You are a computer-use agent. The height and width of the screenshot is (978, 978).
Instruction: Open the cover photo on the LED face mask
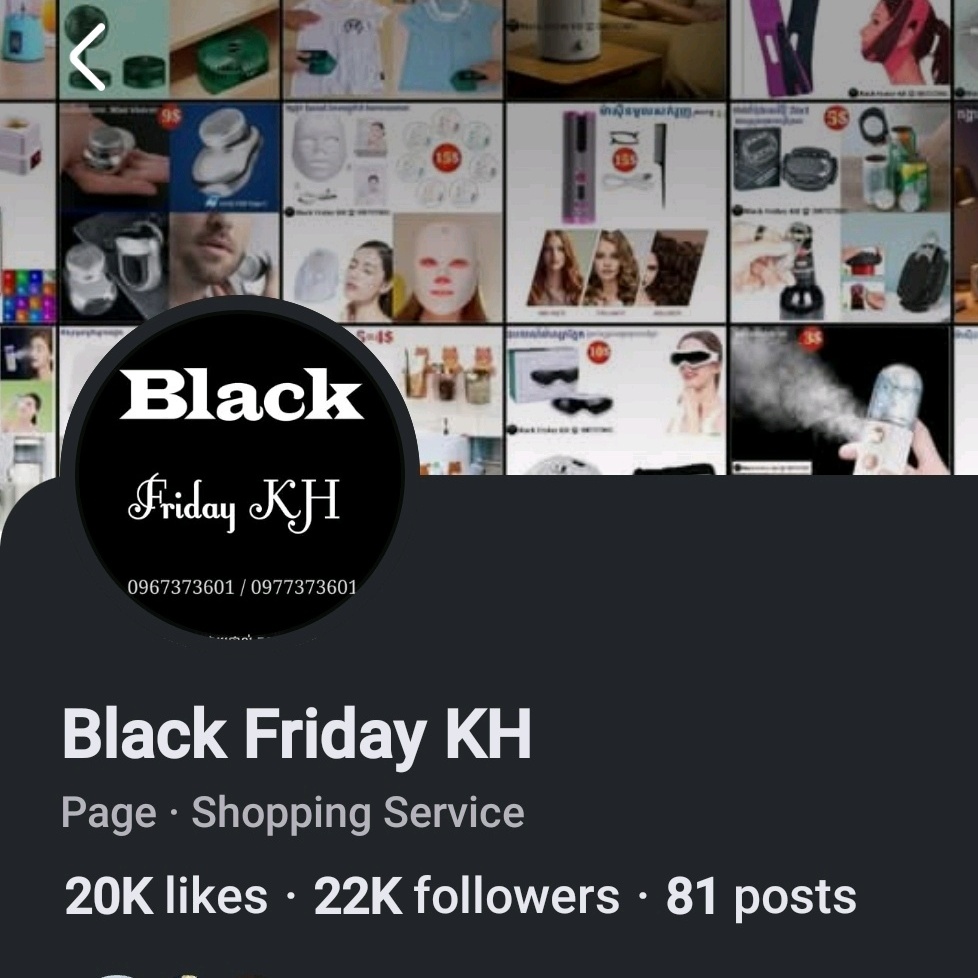[x=392, y=213]
